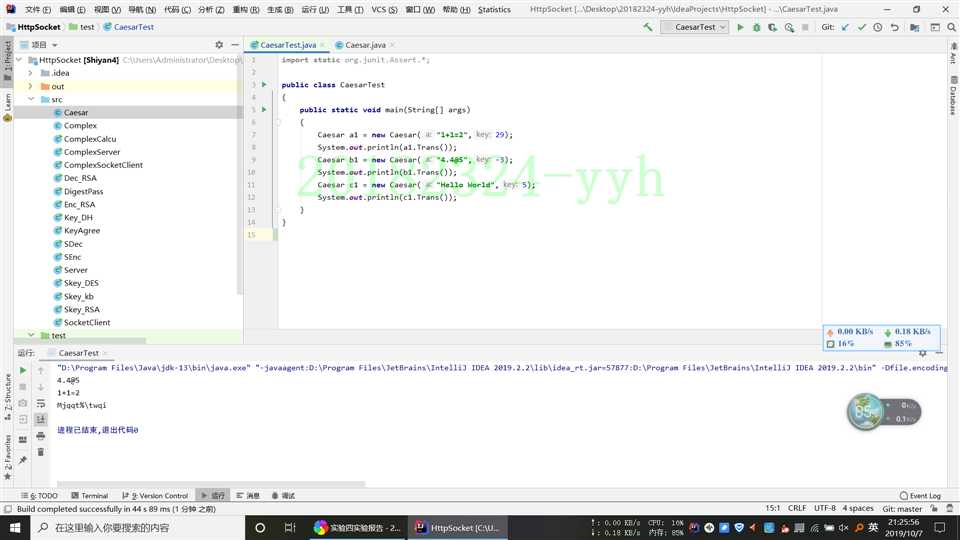960x540 pixels.
Task: Click the gutter run arrow beside main method
Action: coord(264,110)
